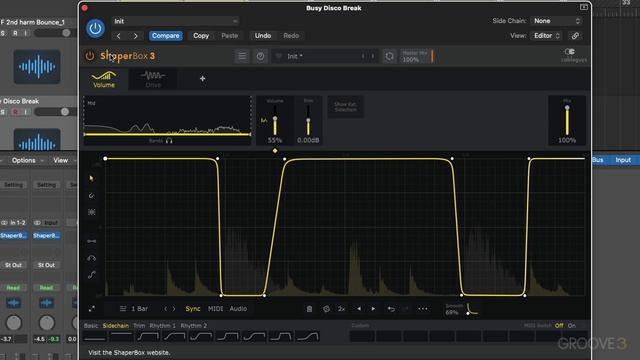This screenshot has width=640, height=360.
Task: Set MIDI Switch to On
Action: click(x=572, y=326)
